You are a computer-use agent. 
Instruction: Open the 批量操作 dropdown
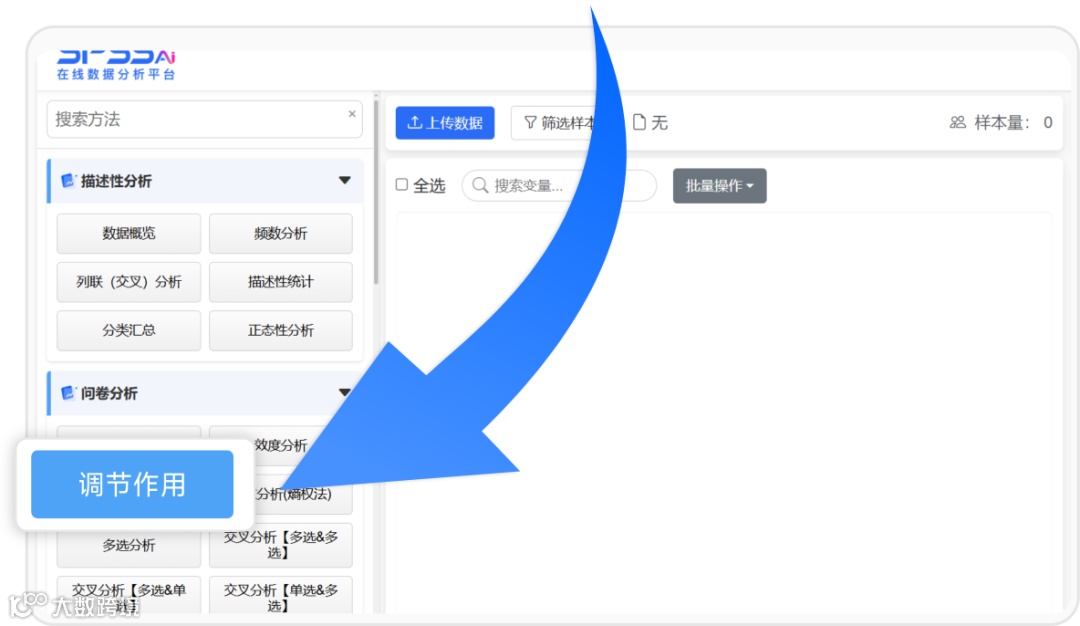719,186
